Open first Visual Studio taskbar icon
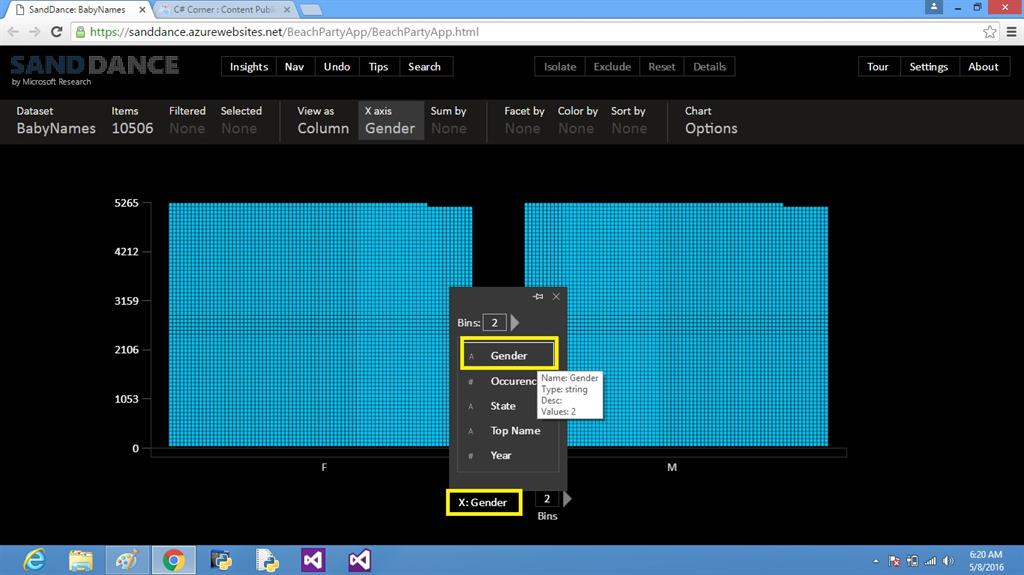 tap(313, 560)
